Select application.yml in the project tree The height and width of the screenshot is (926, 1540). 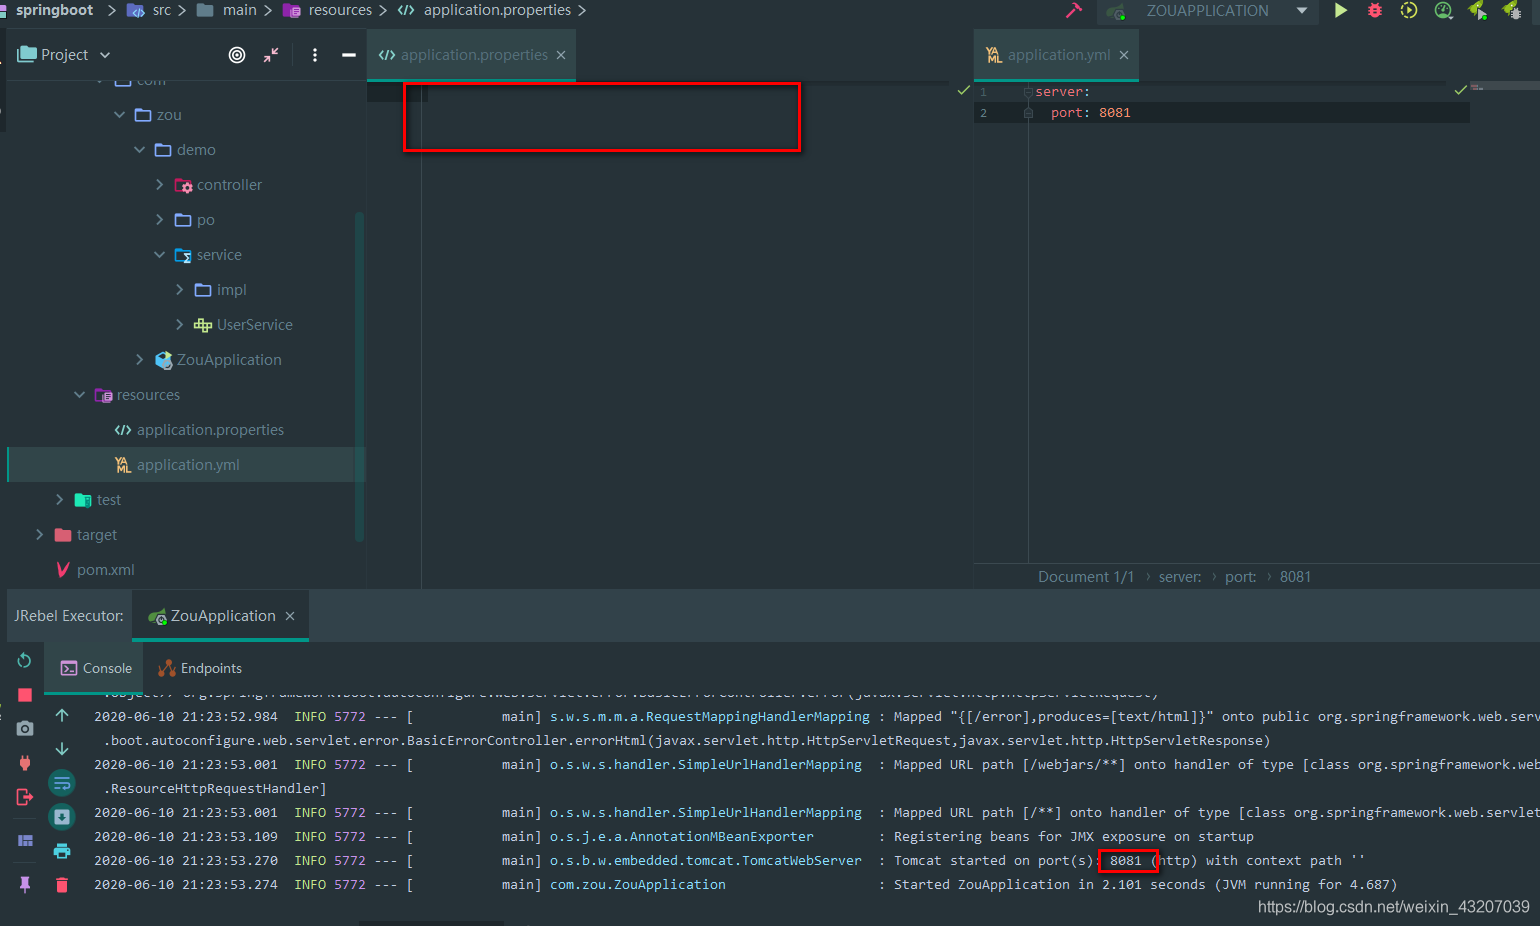[188, 465]
